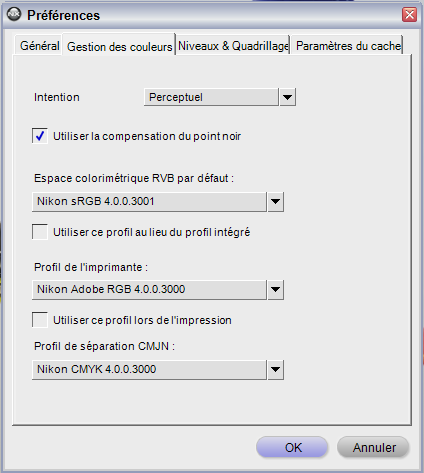Close the Préférences dialog
Image resolution: width=424 pixels, height=473 pixels.
[x=409, y=15]
